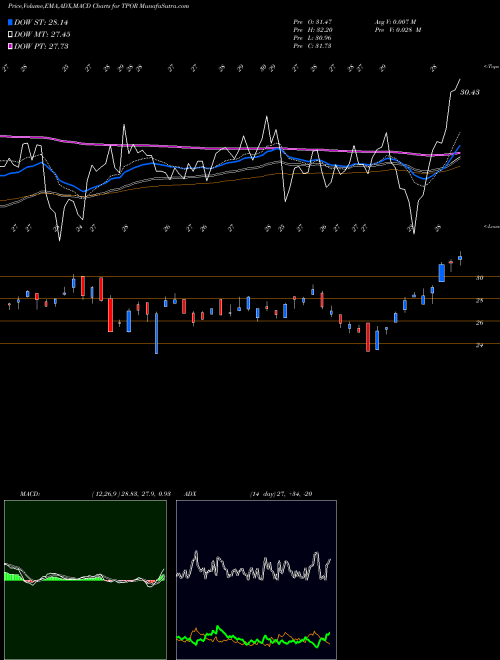Screen dimensions: 500x660
Task: Open the green MACD indicator chart
Action: (x=85, y=580)
